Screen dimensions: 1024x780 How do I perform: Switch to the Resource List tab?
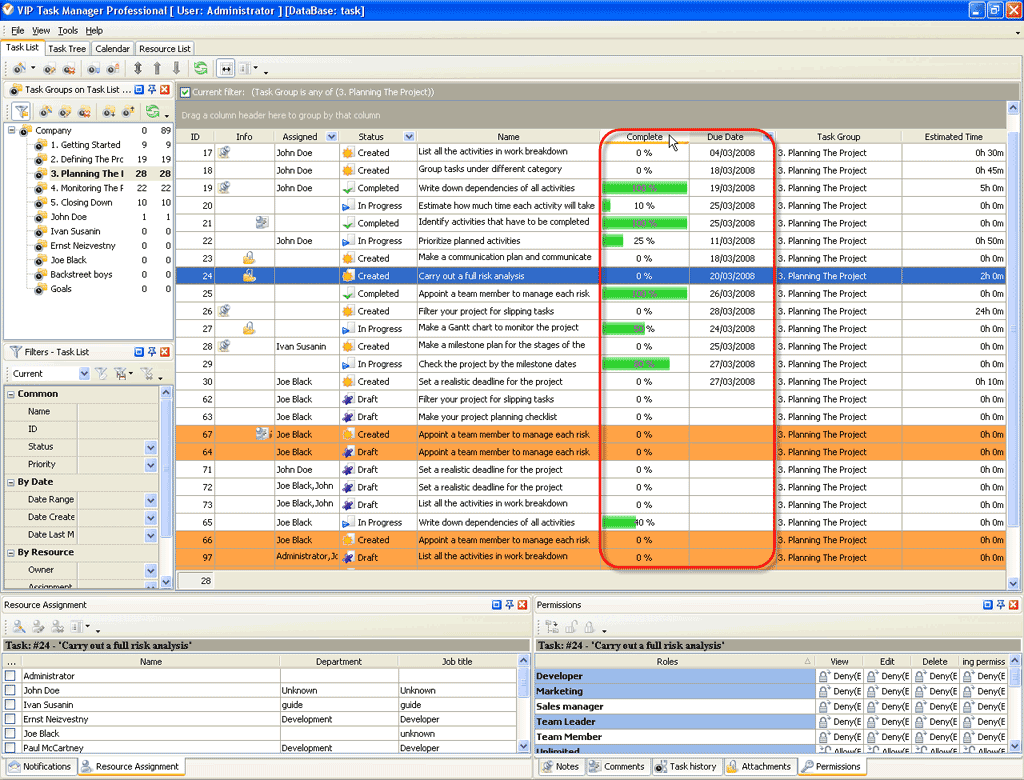(x=165, y=48)
